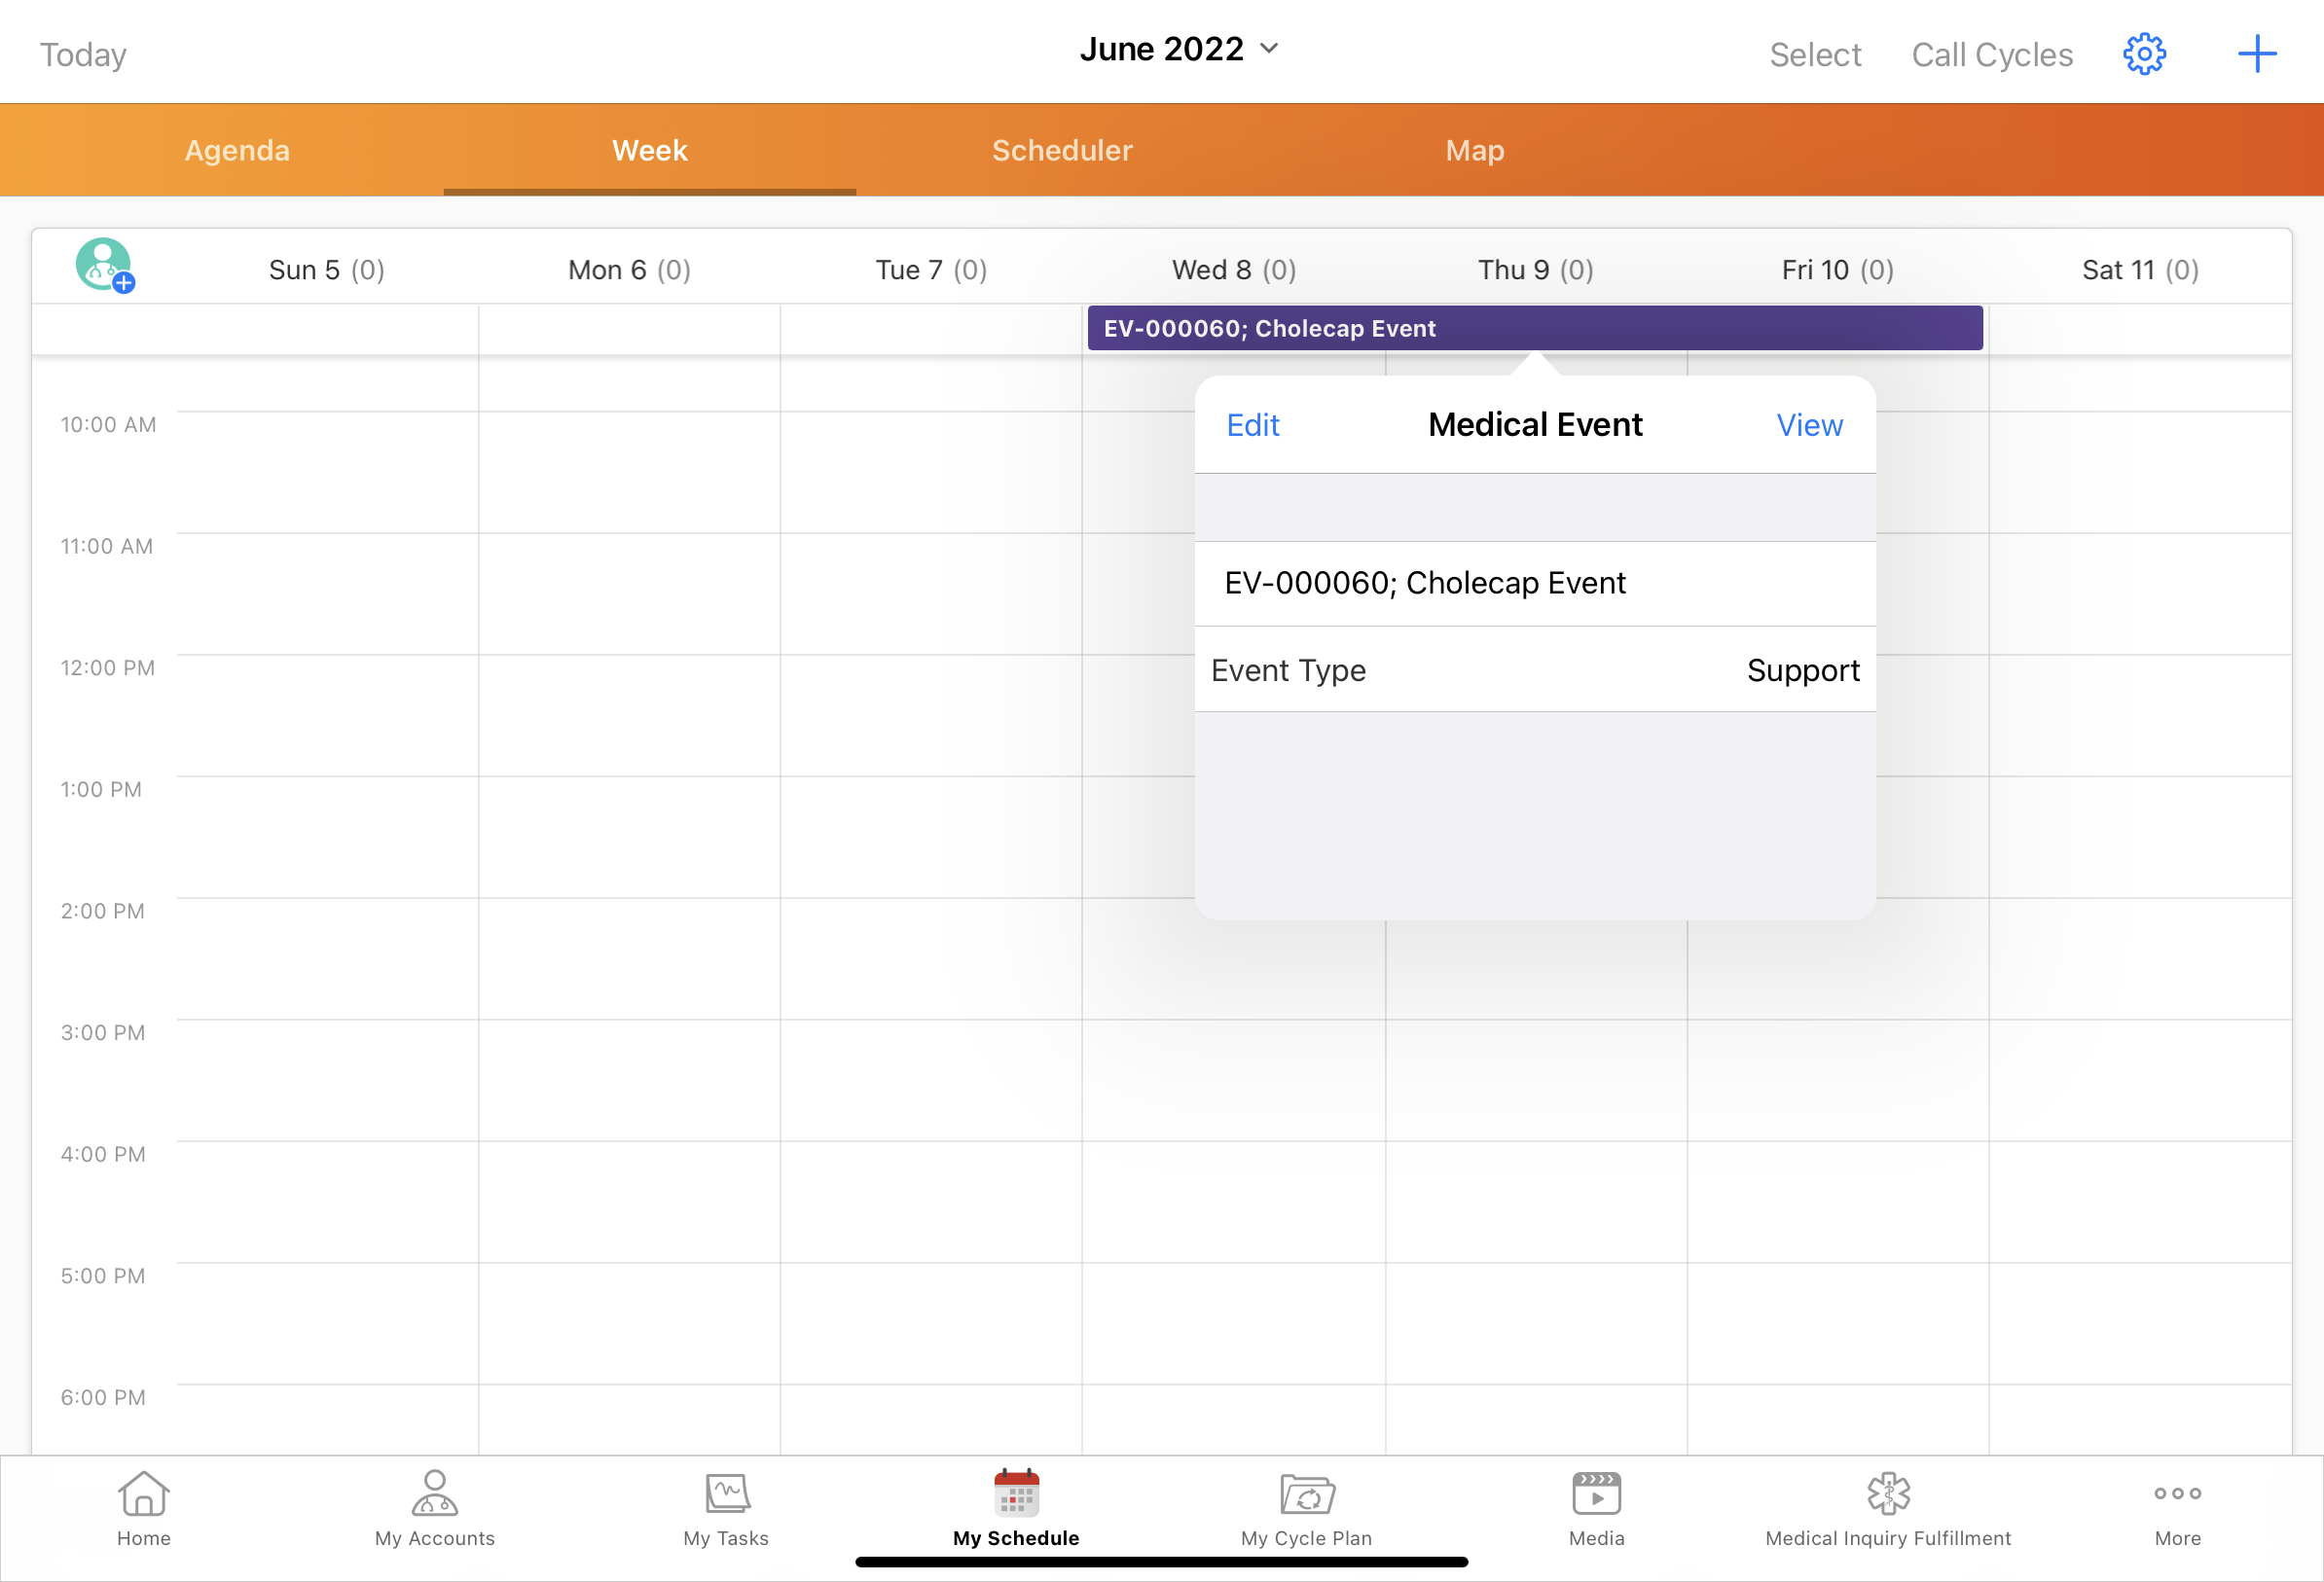Click the purple EV-000060 Cholecap Event bar
Image resolution: width=2324 pixels, height=1582 pixels.
click(1534, 328)
